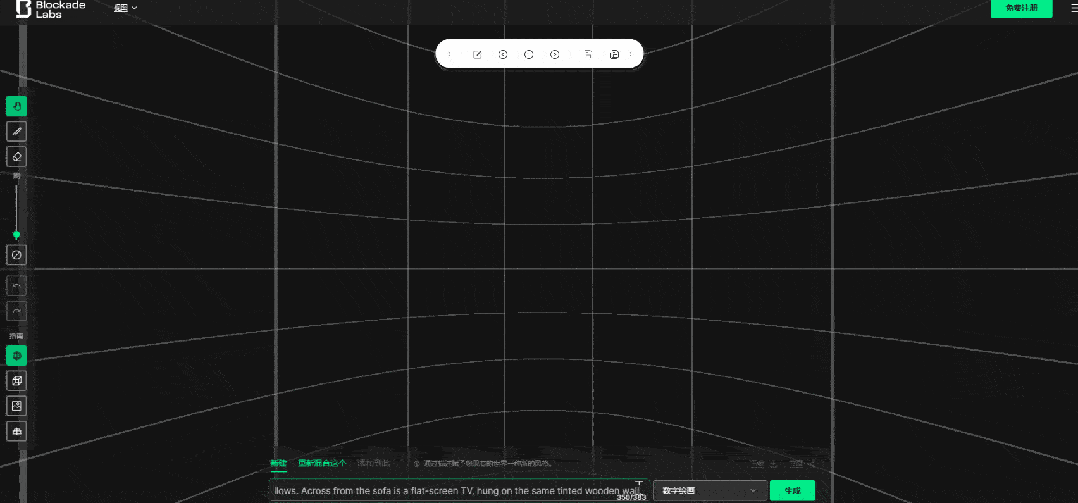Click the bottom VR headset-style sidebar icon
Image resolution: width=1078 pixels, height=503 pixels.
tap(16, 431)
